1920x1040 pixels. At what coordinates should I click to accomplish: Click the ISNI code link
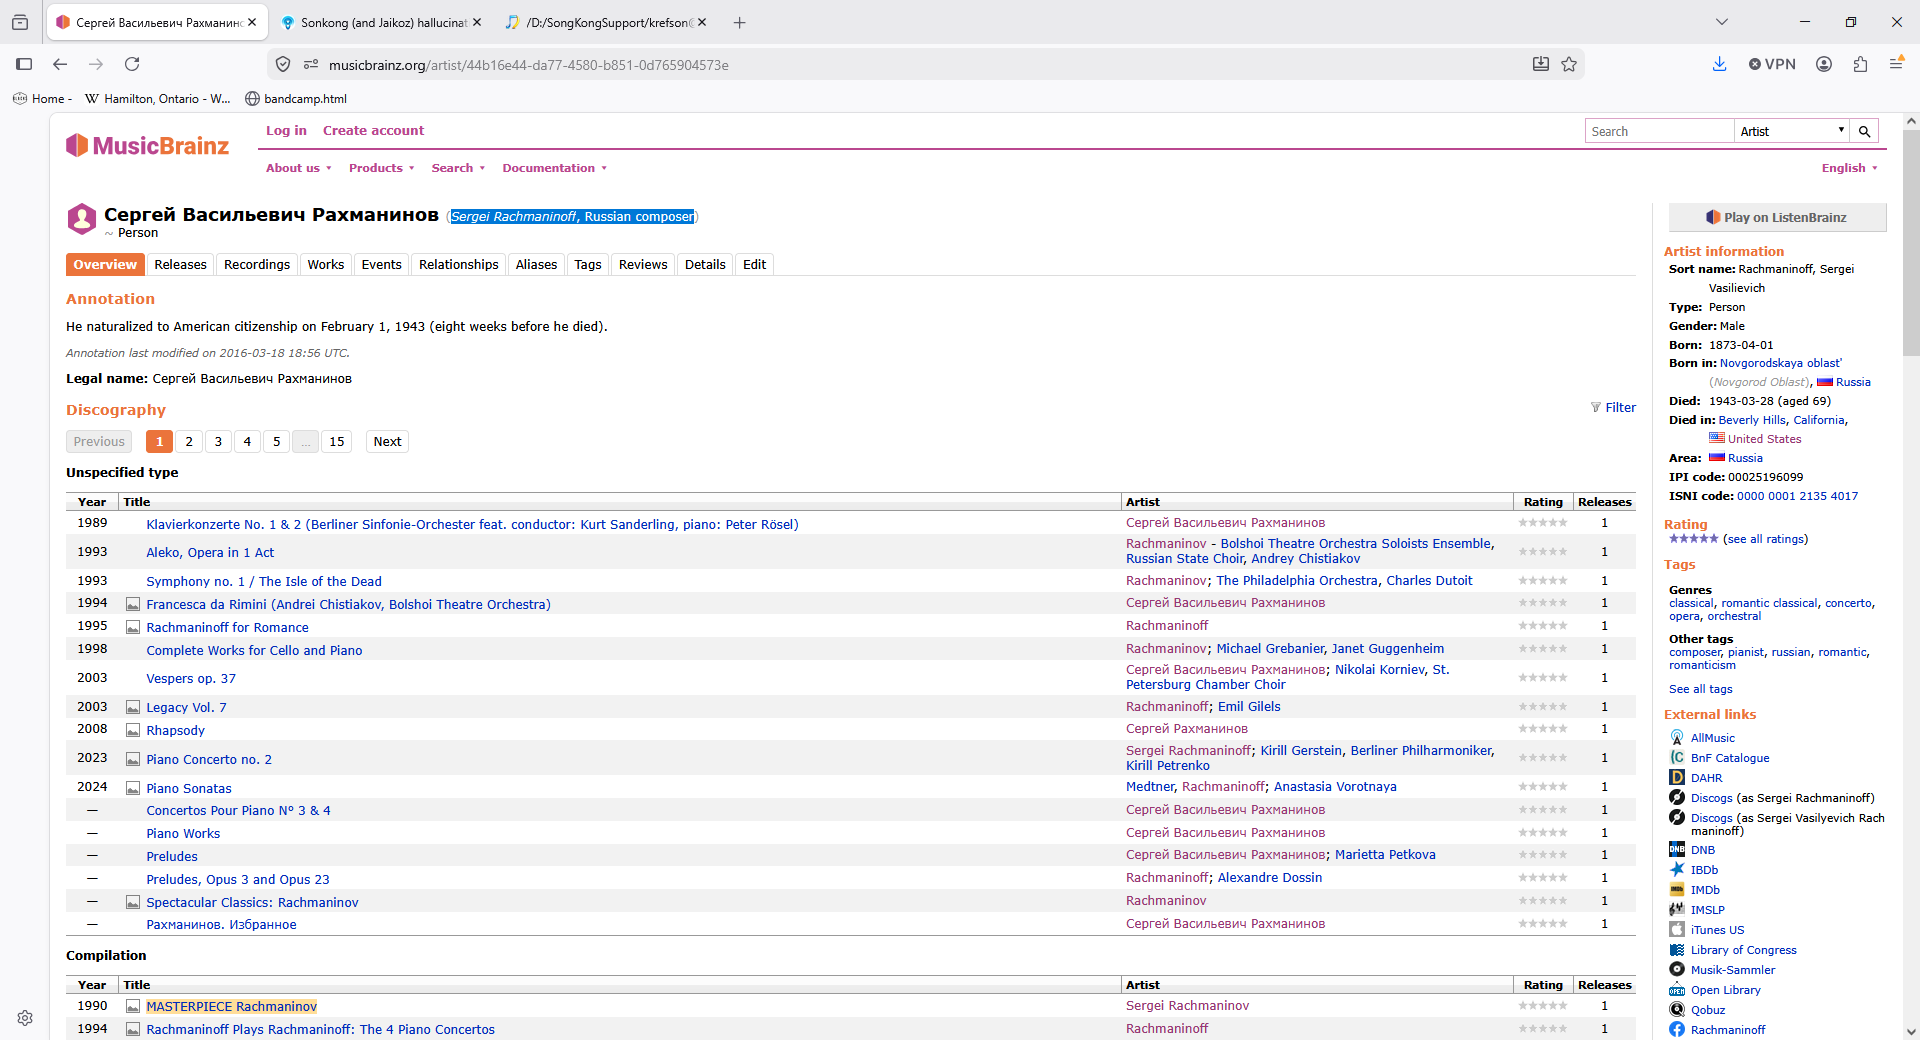1797,496
